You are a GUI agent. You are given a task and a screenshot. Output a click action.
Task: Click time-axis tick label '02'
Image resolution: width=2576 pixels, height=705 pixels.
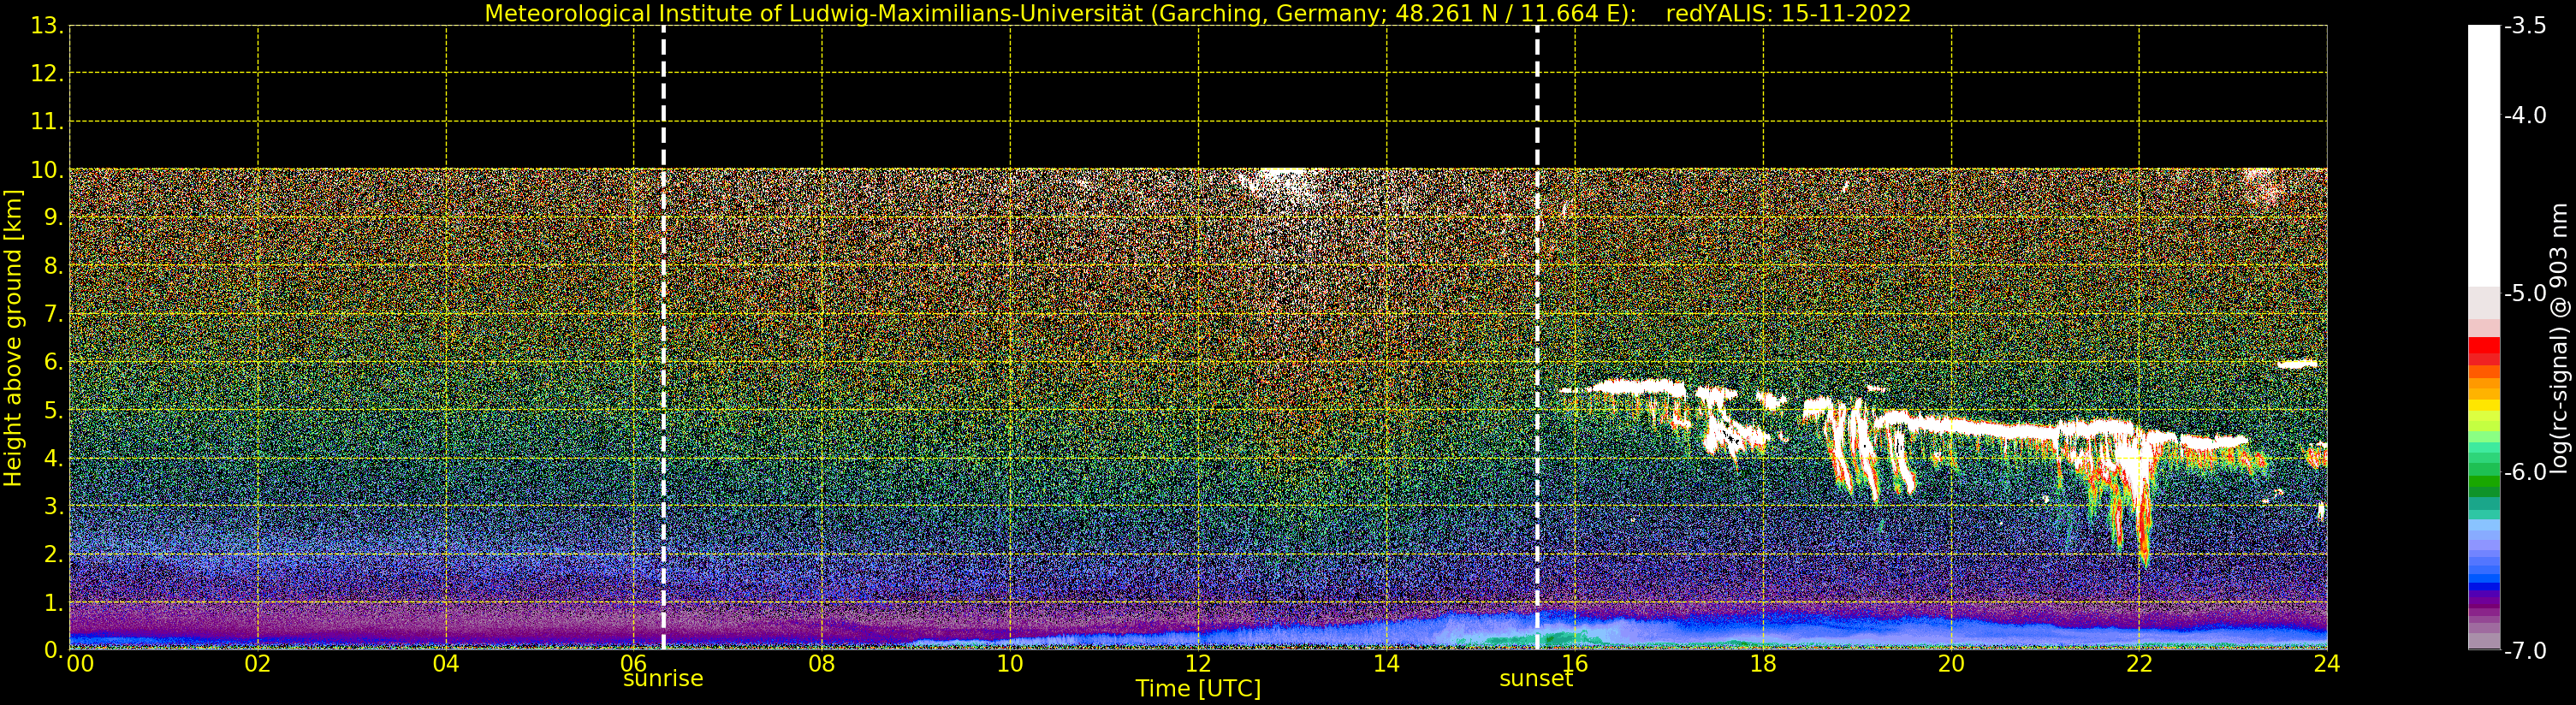pos(258,664)
